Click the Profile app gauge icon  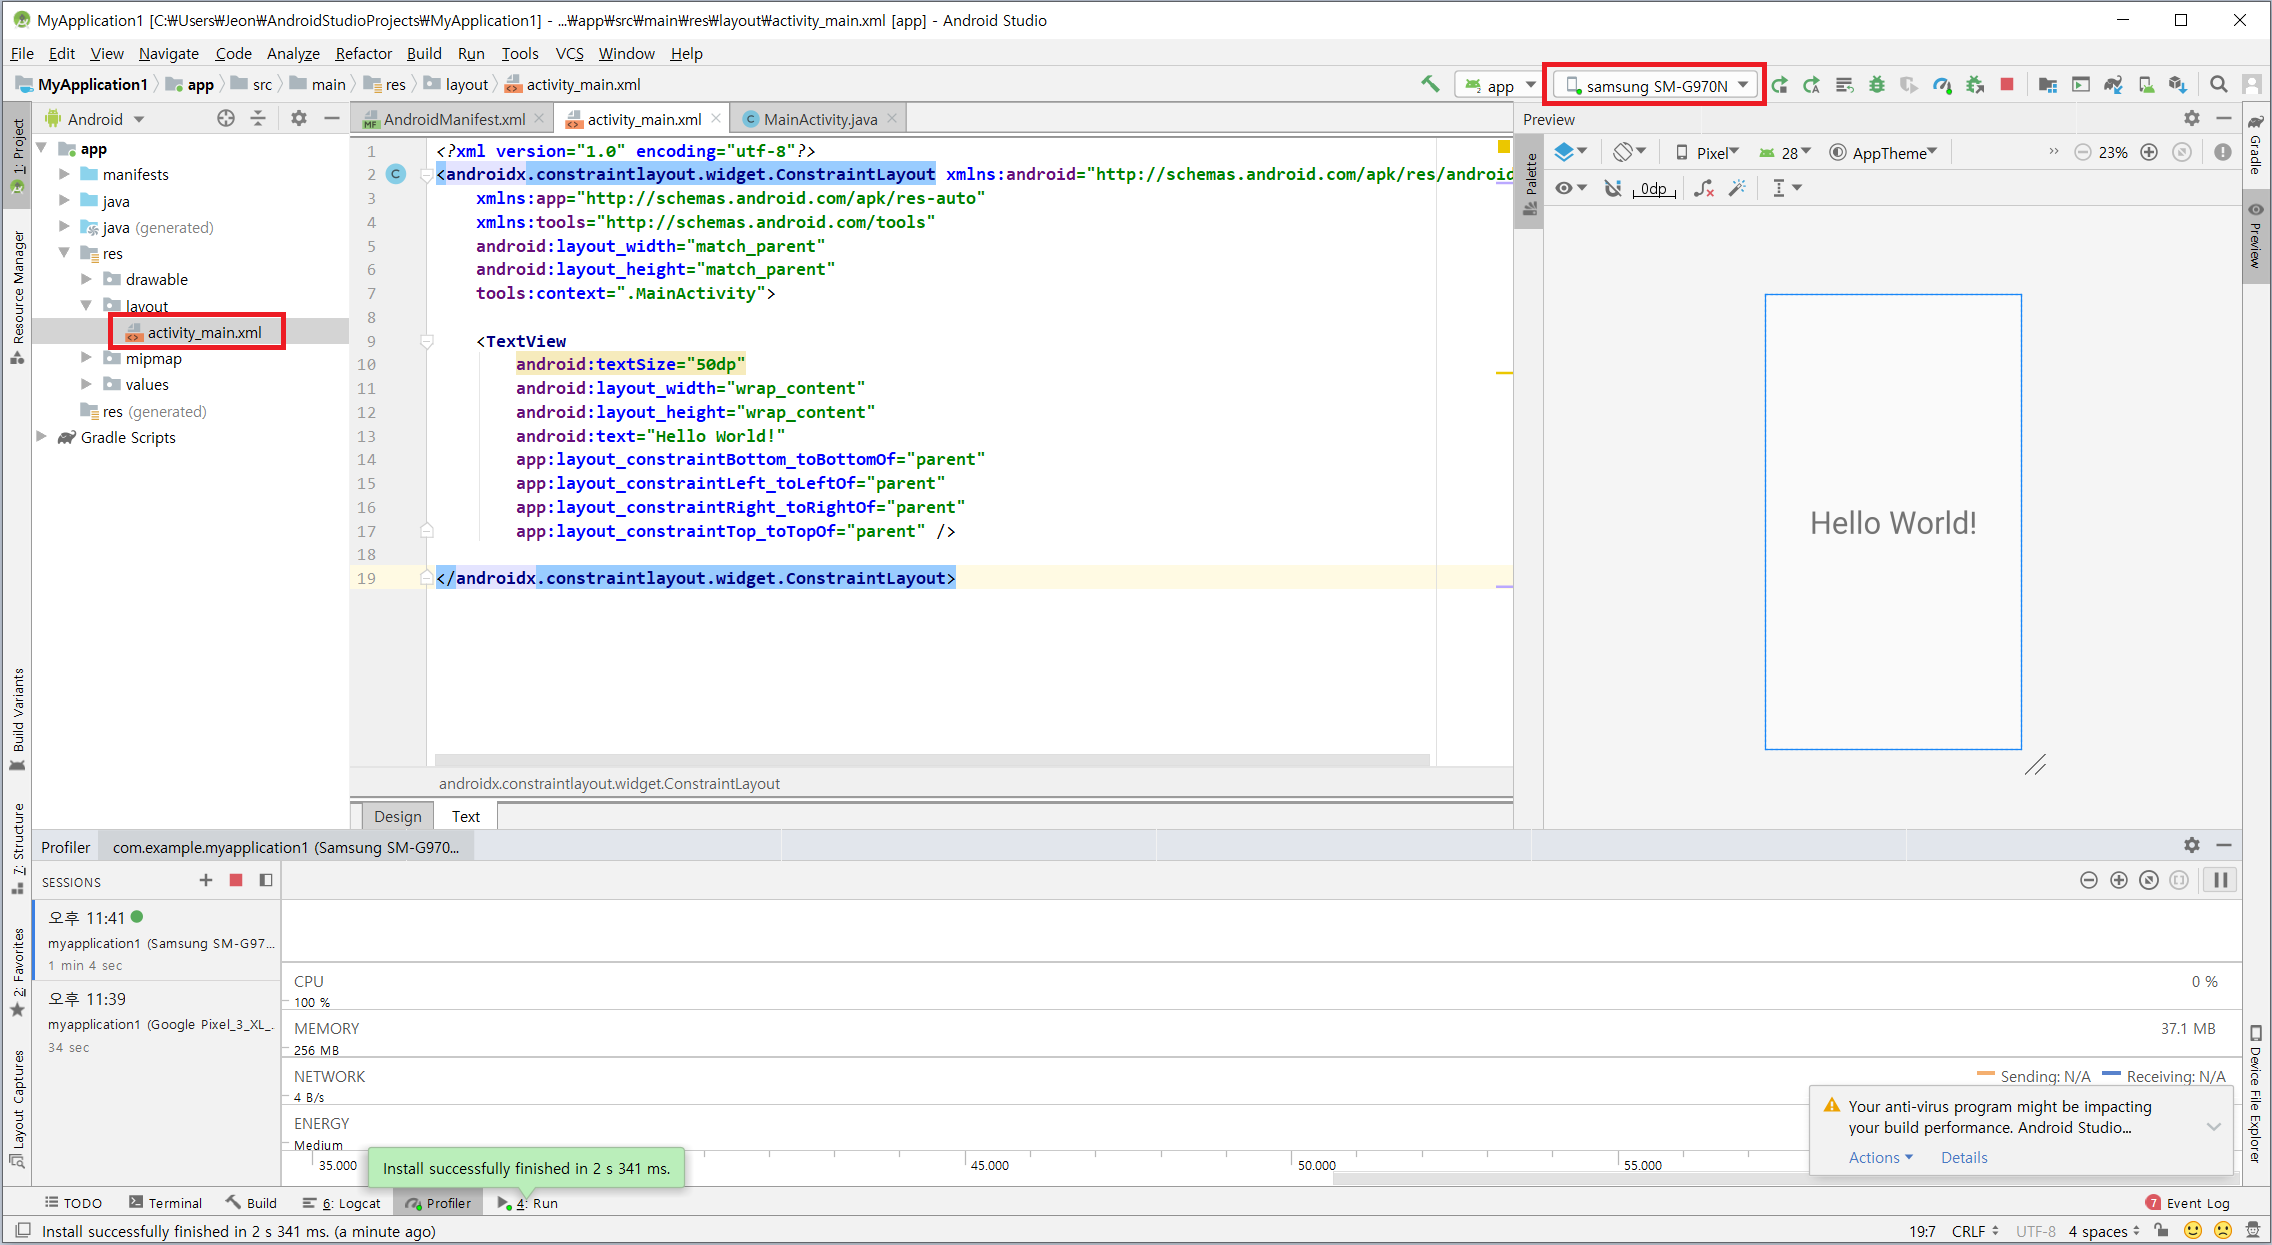click(x=1942, y=85)
